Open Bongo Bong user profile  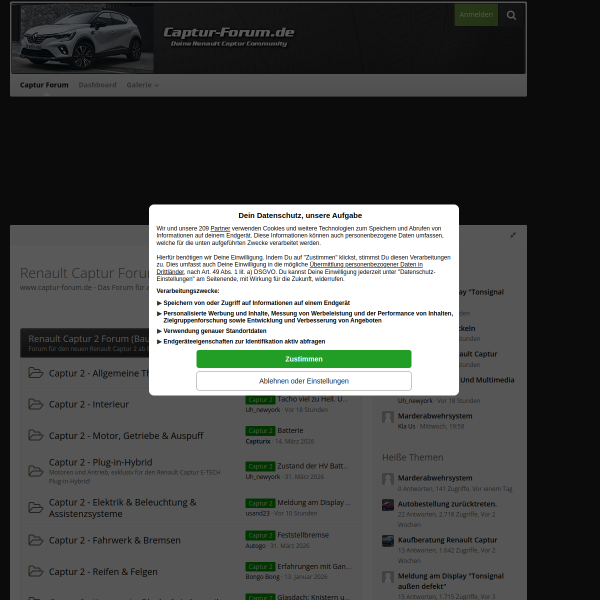coord(262,577)
